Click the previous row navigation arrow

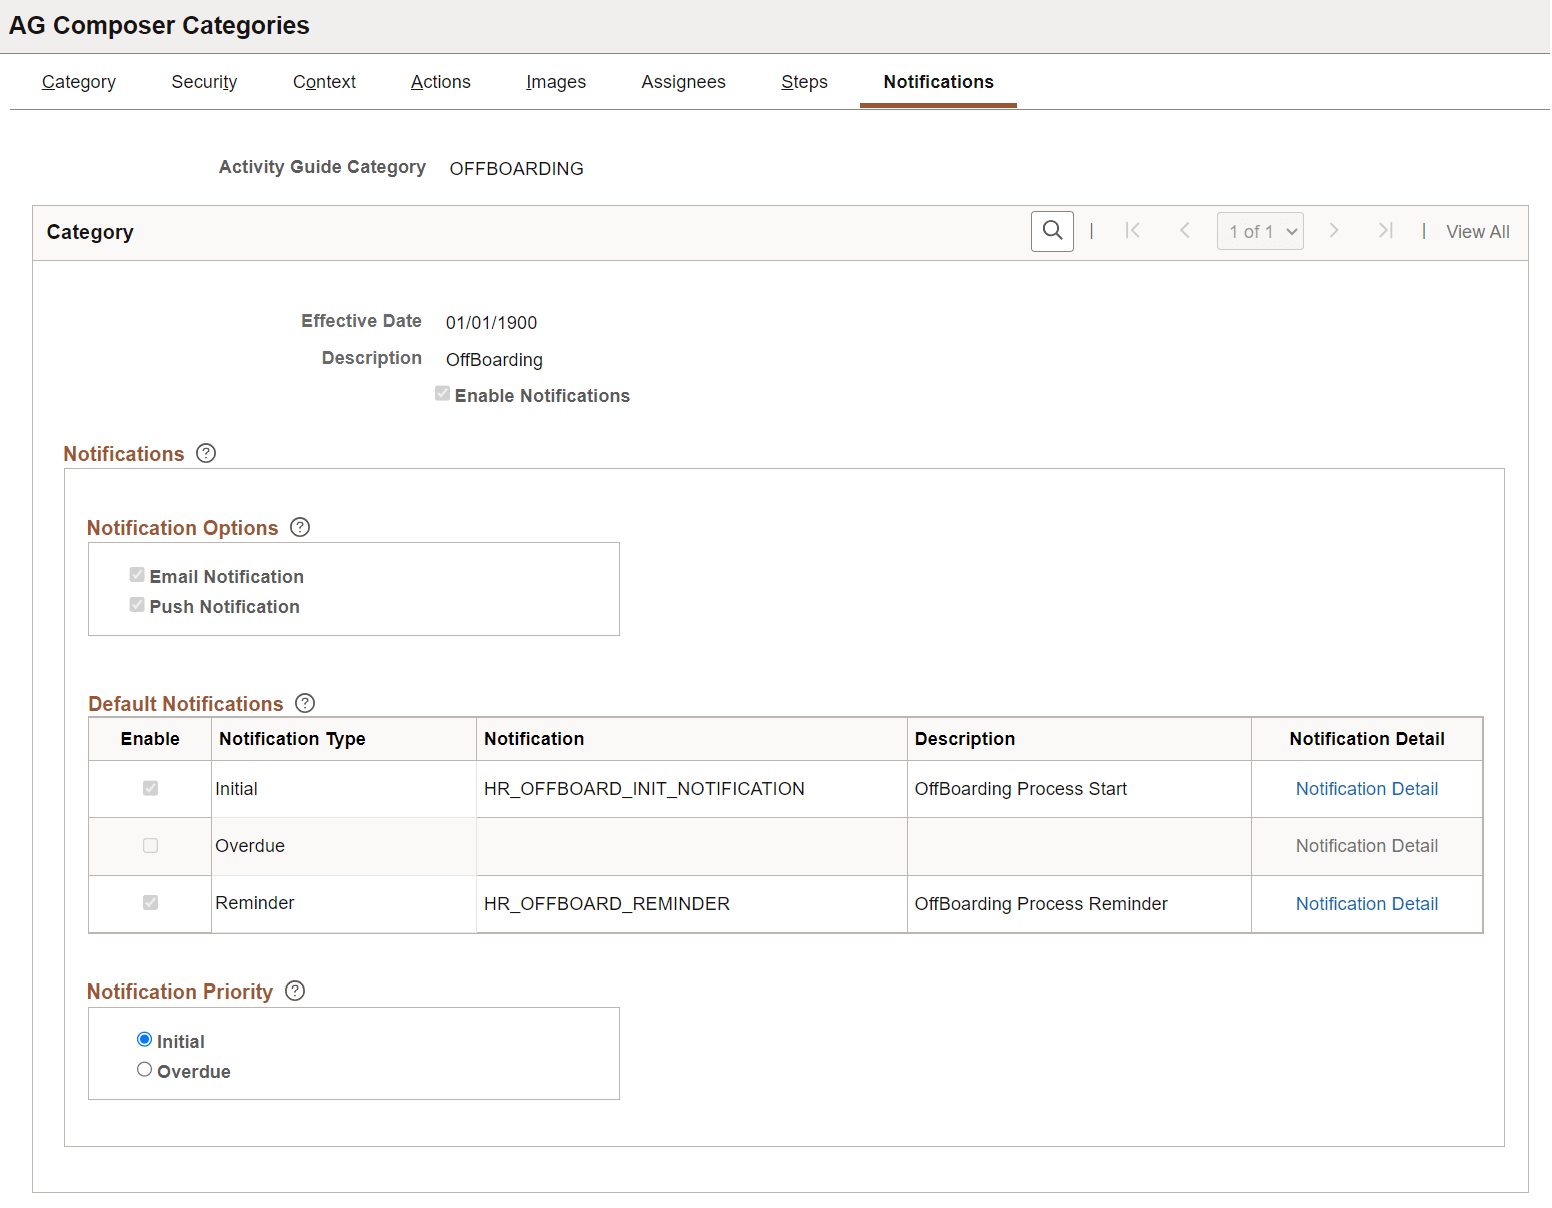(x=1185, y=231)
